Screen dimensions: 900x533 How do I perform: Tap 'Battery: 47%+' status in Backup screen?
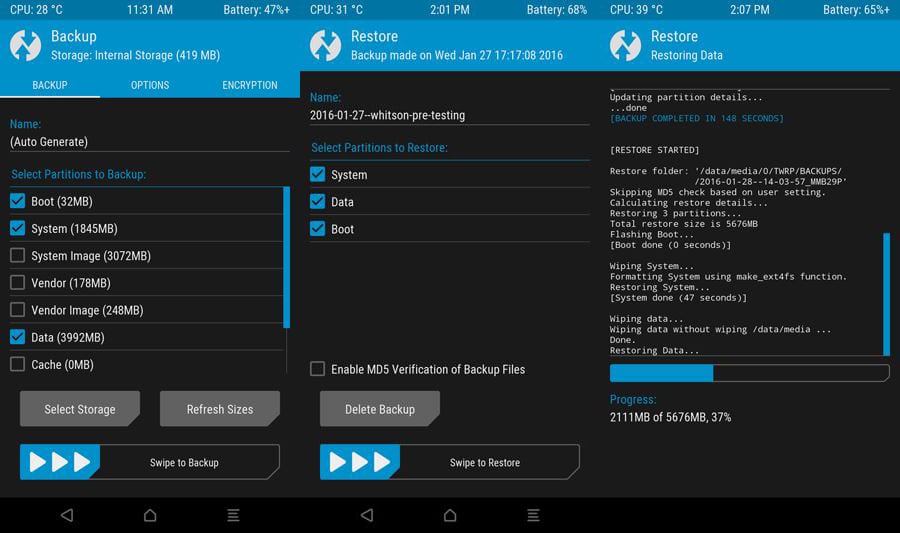point(257,10)
